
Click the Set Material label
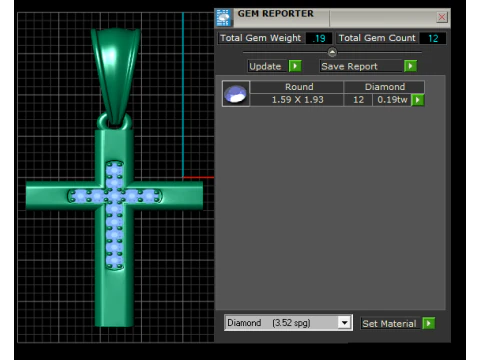click(389, 323)
